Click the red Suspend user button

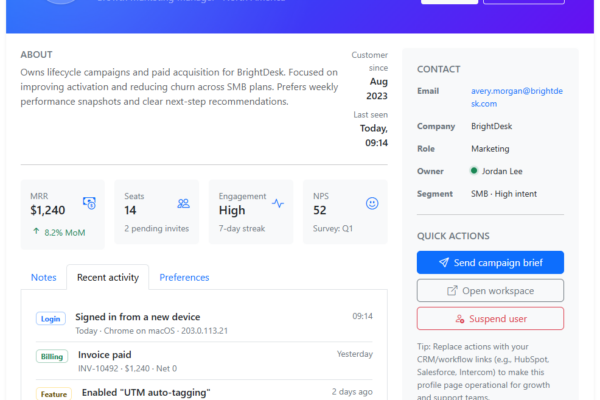click(x=490, y=319)
